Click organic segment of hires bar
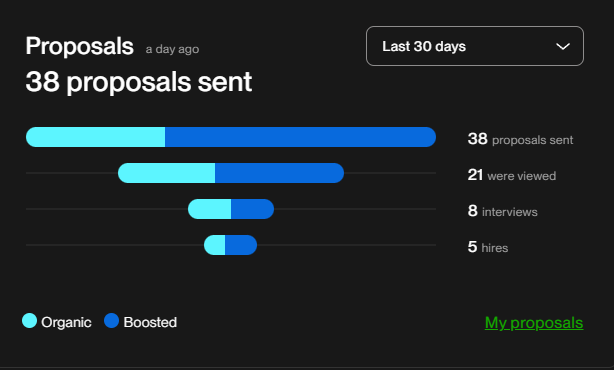 click(215, 245)
